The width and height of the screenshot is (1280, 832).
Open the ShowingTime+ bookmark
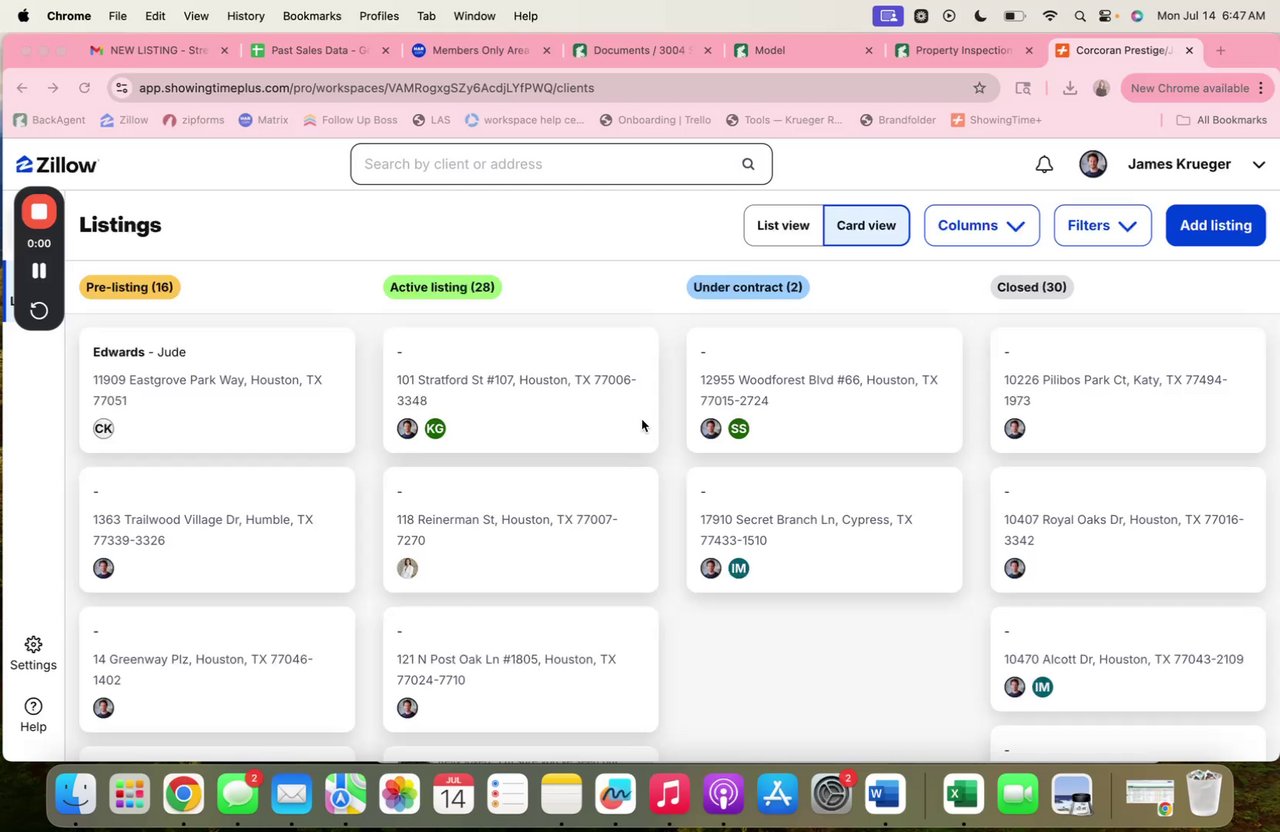(x=997, y=120)
